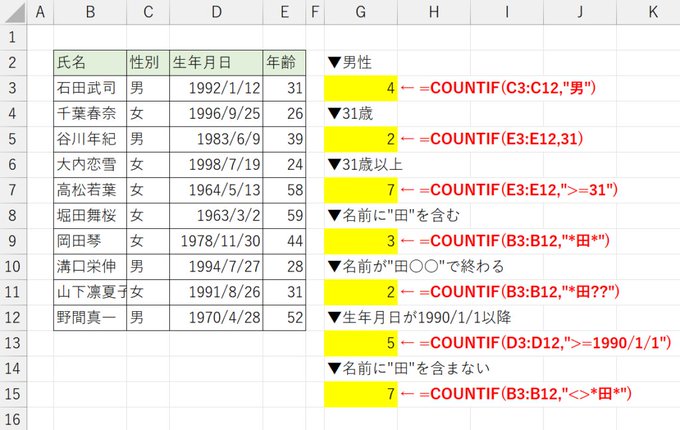Select age cell showing 39
Viewport: 680px width, 430px height.
pyautogui.click(x=284, y=139)
